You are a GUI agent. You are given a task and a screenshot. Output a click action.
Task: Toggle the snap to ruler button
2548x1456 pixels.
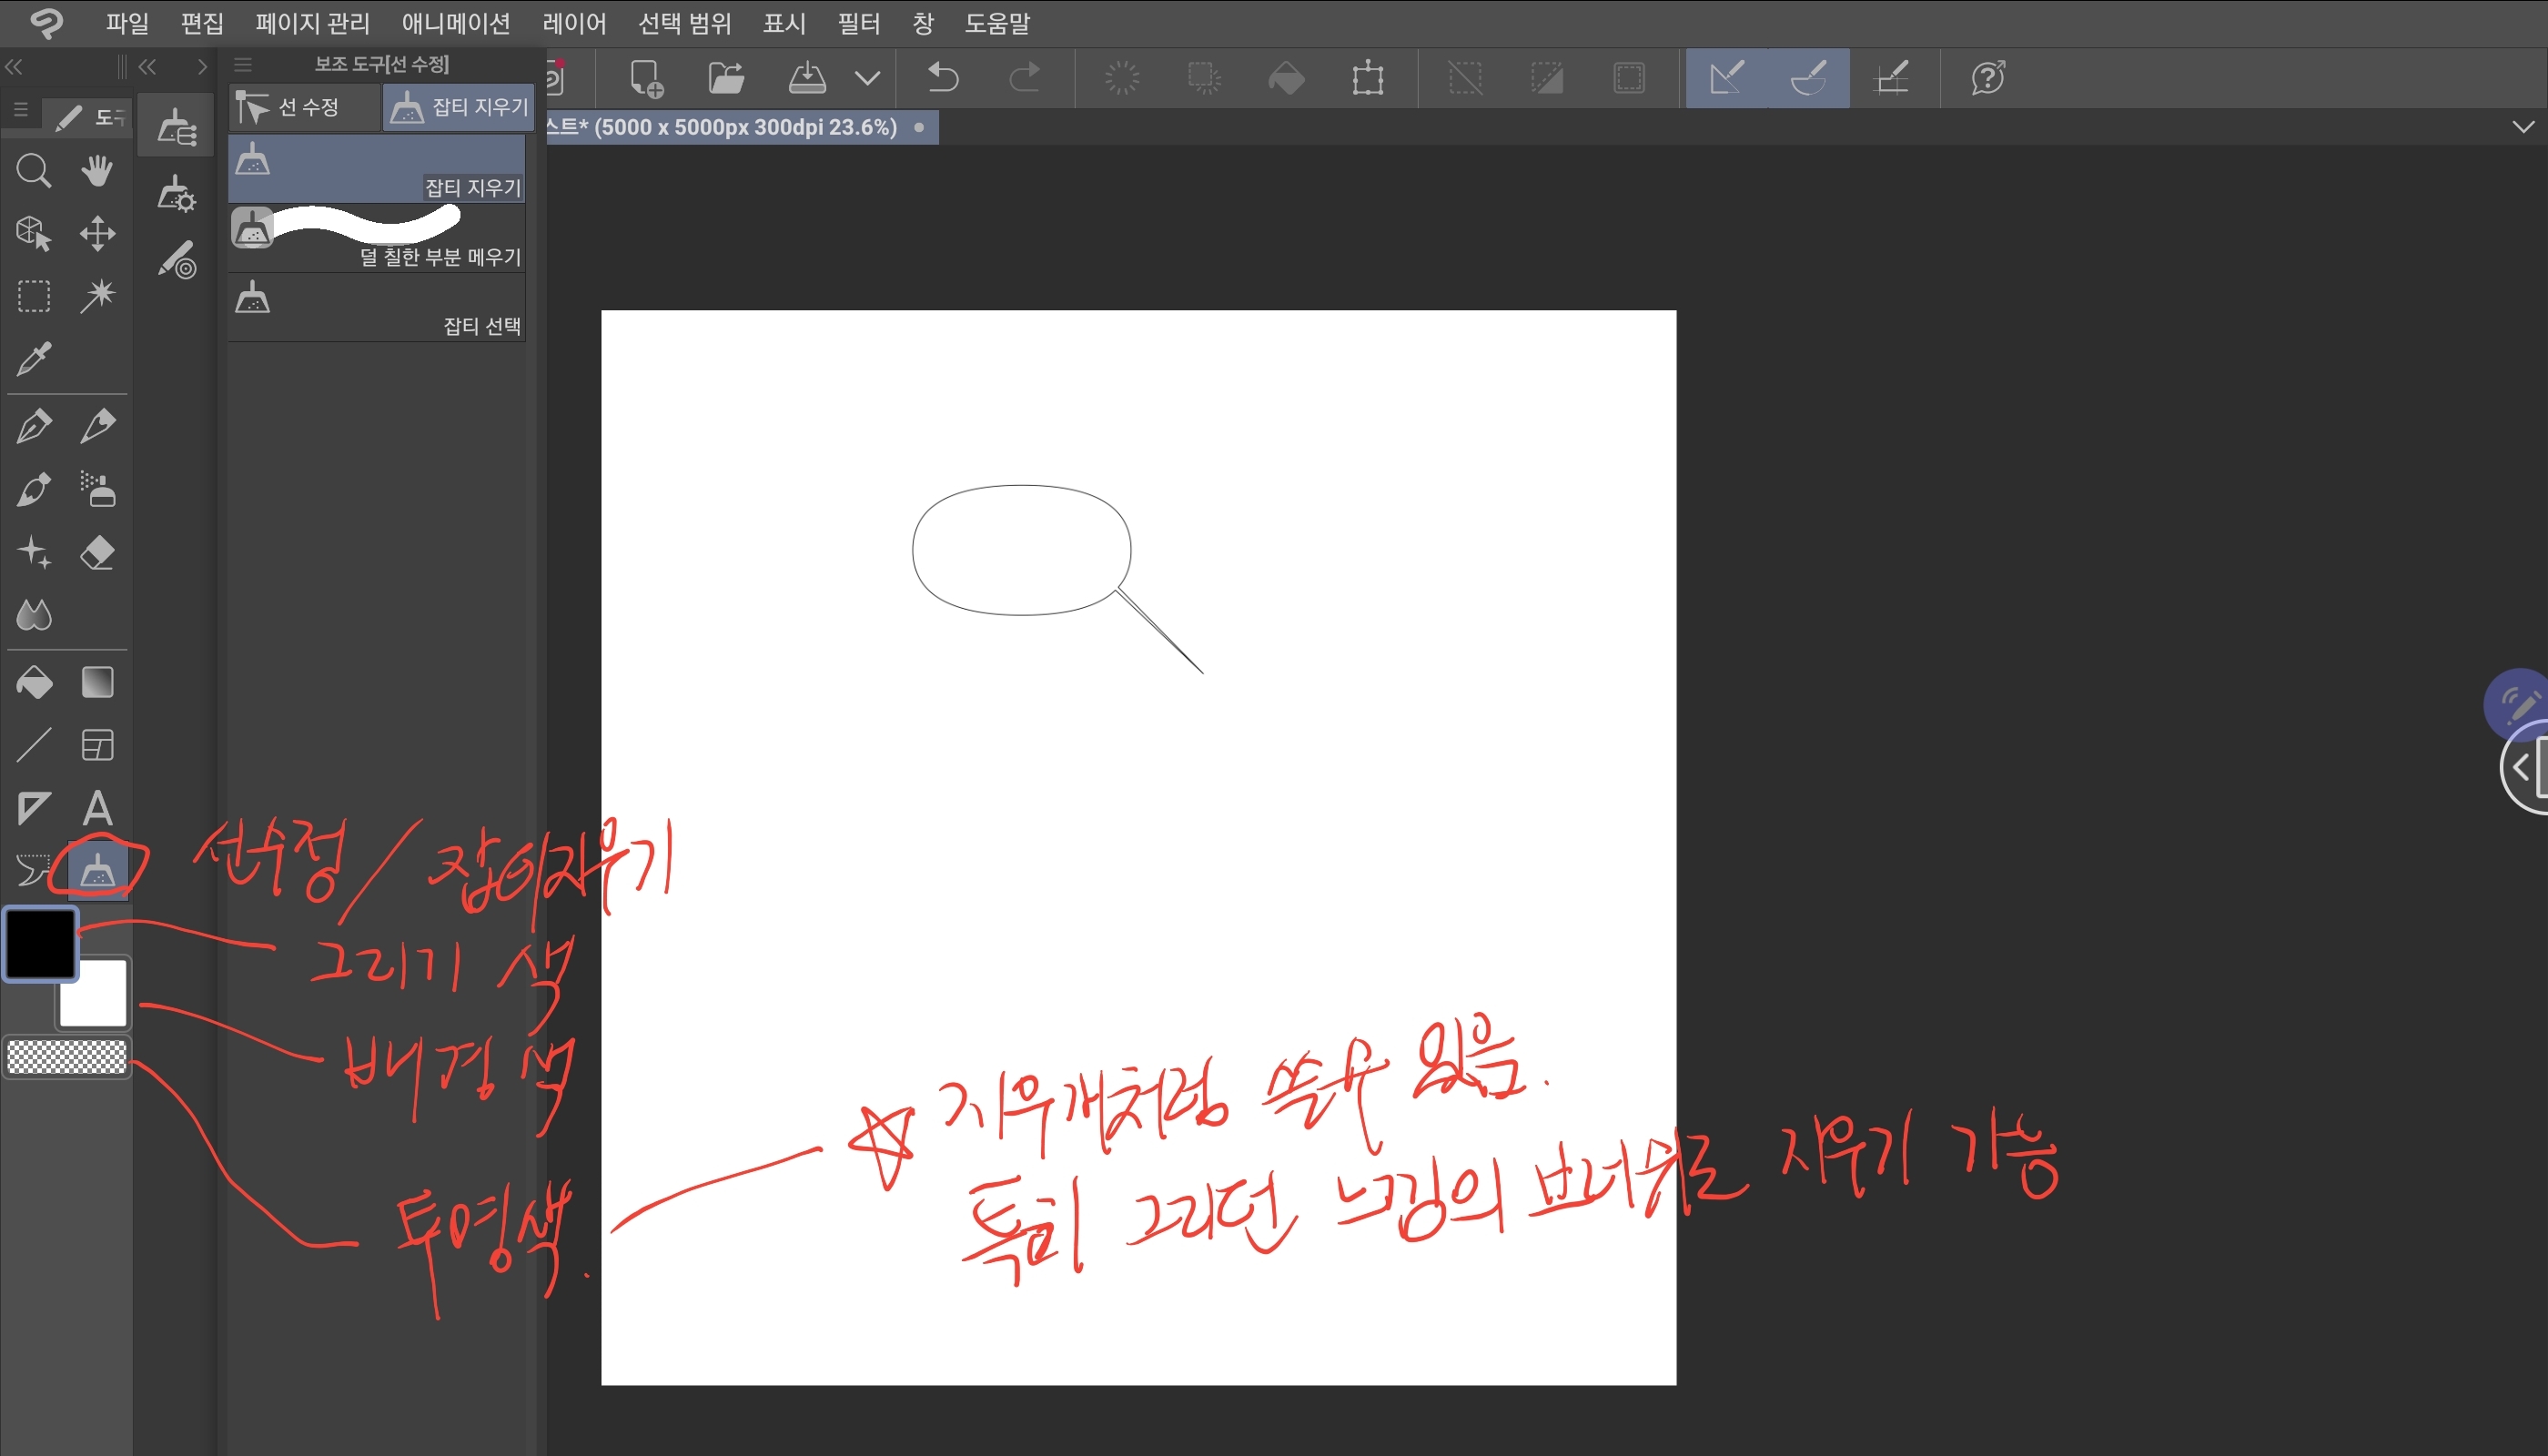(1727, 78)
